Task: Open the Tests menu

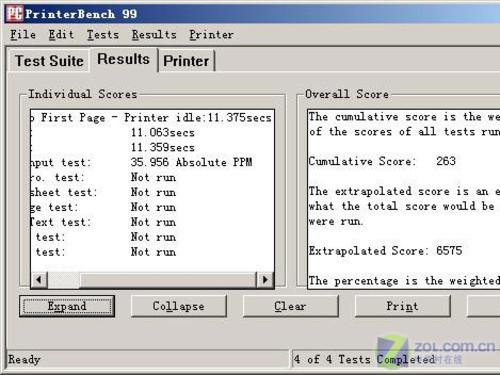Action: click(x=103, y=35)
